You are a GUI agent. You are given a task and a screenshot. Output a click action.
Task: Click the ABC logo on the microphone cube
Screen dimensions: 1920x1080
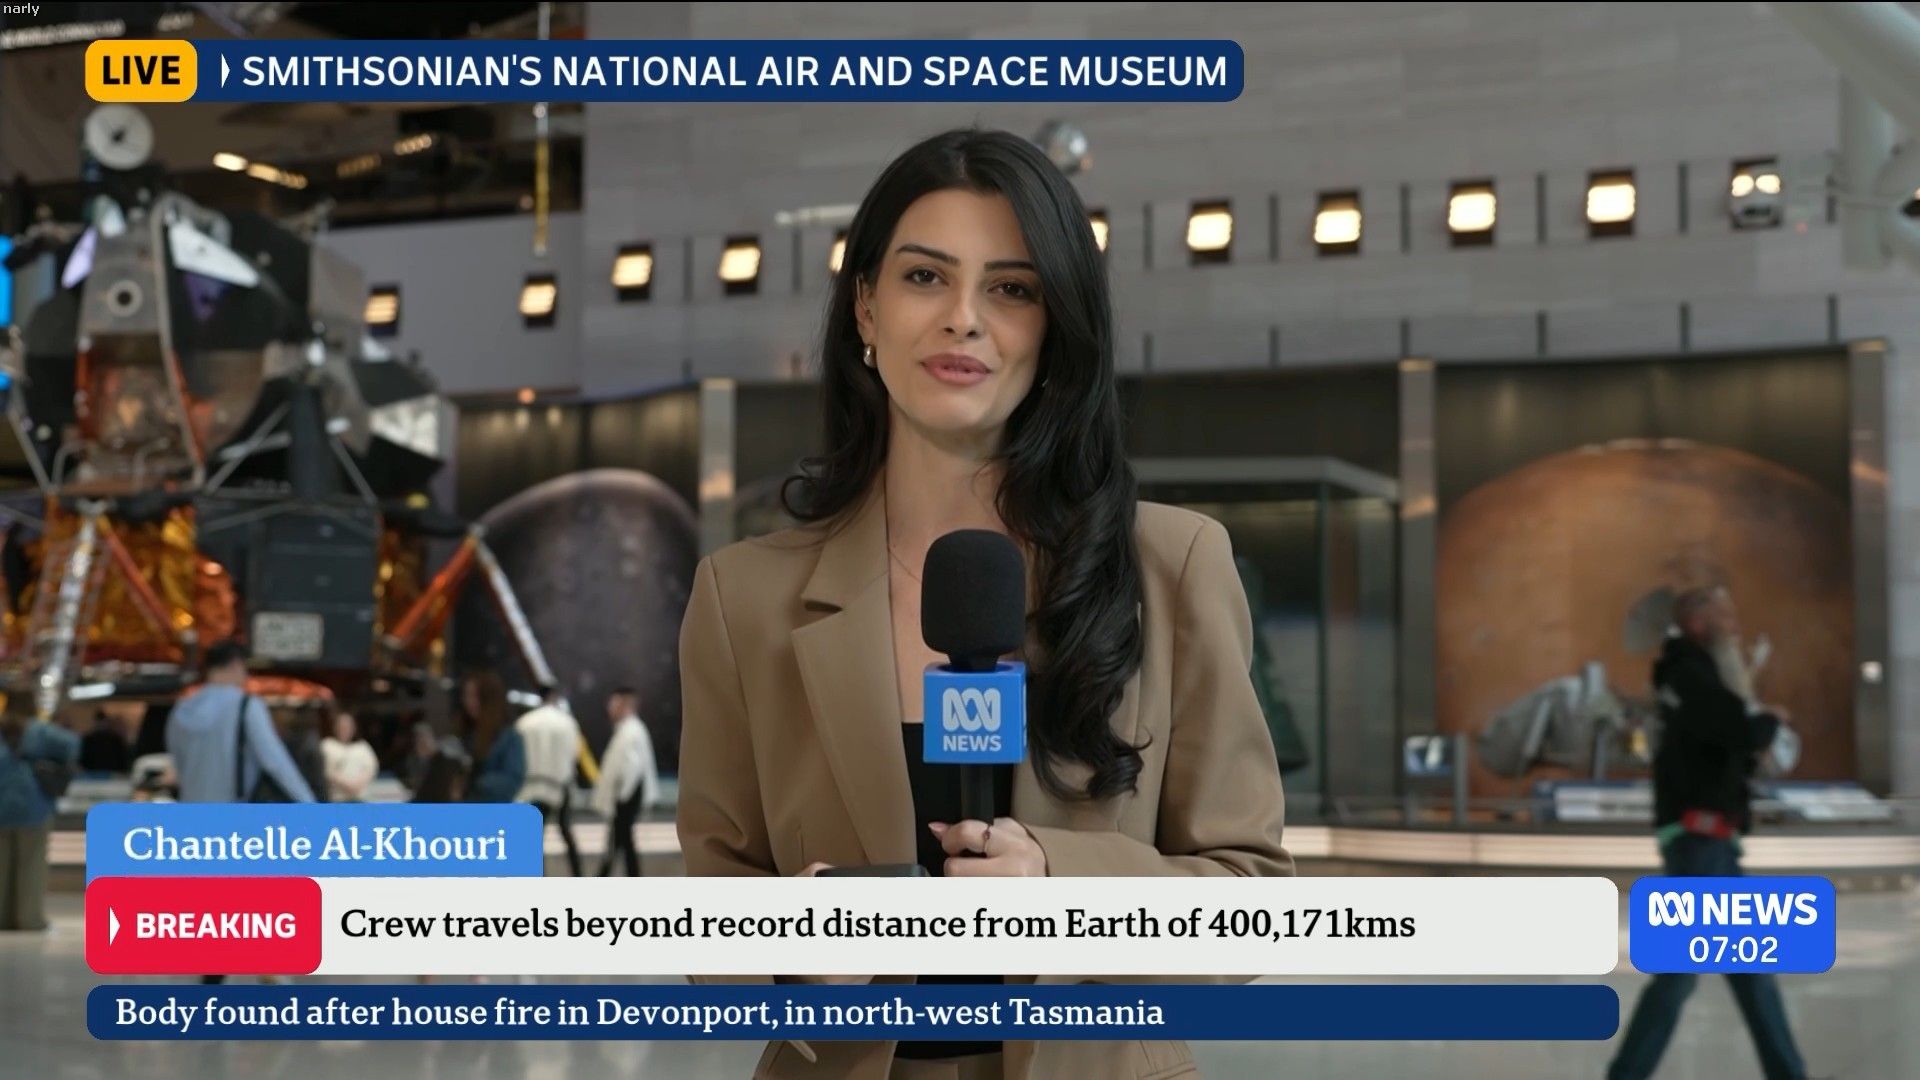tap(971, 708)
